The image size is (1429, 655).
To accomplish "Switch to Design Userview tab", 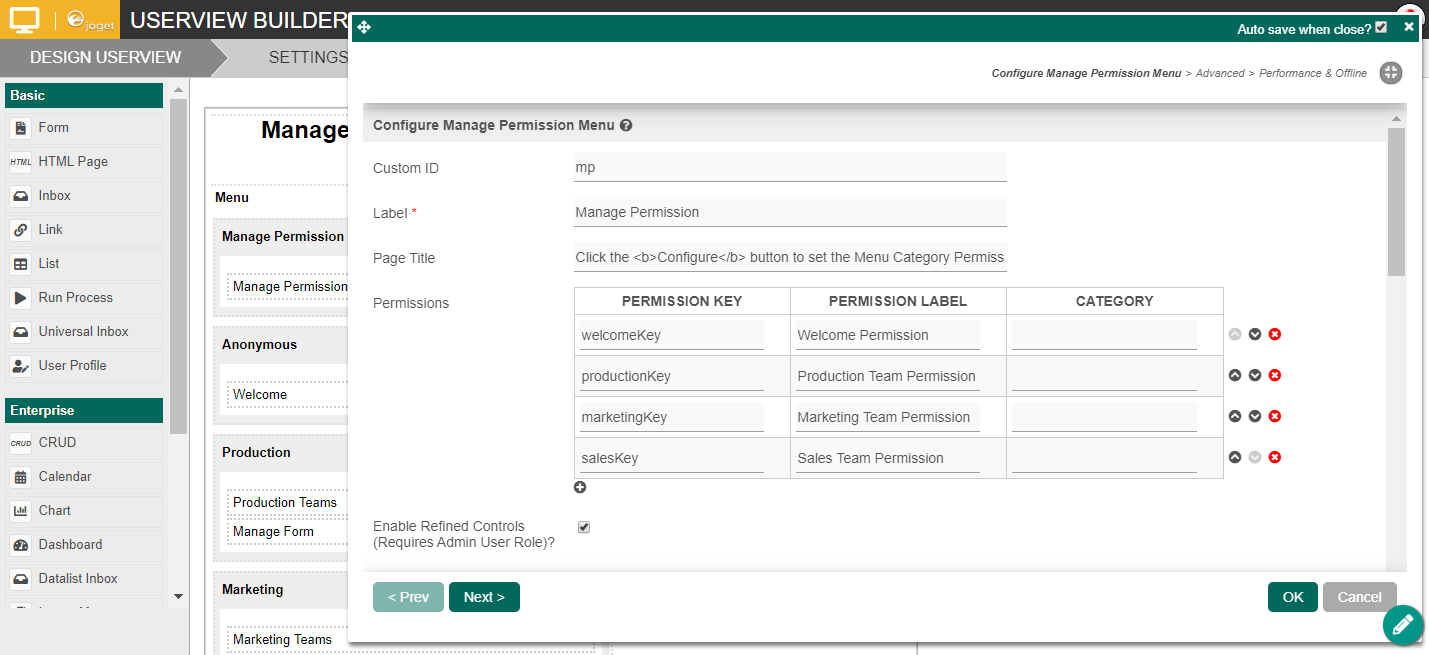I will point(105,57).
